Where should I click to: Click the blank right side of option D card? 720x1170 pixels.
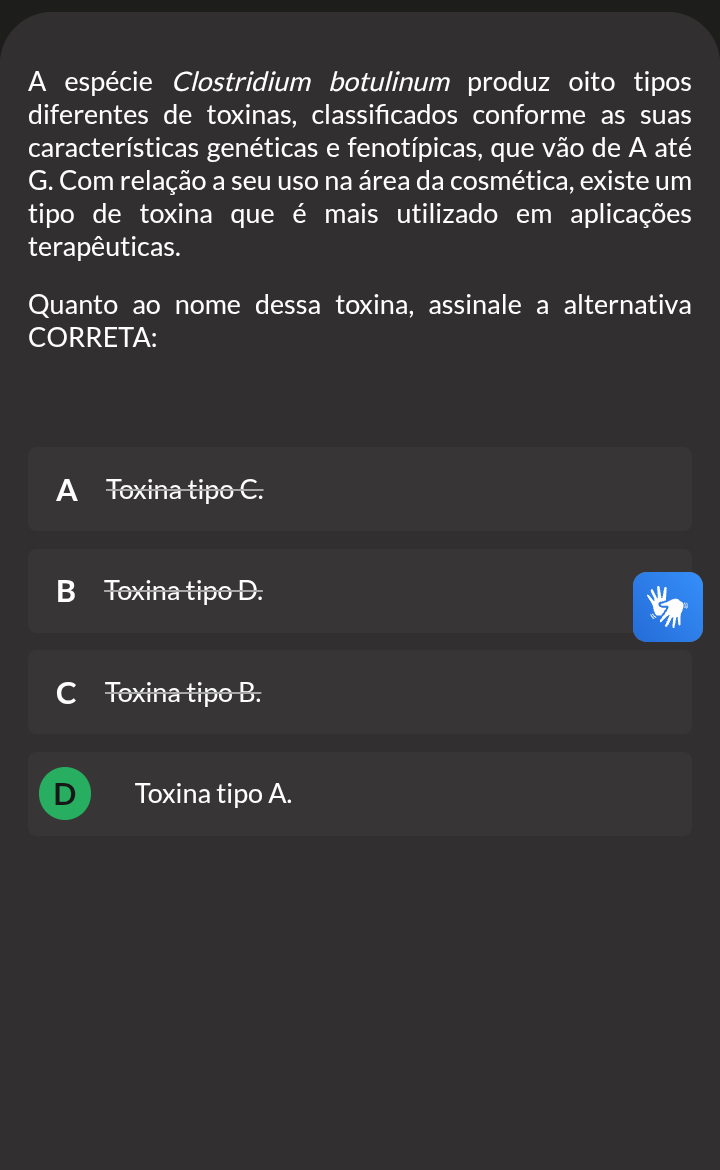click(492, 794)
